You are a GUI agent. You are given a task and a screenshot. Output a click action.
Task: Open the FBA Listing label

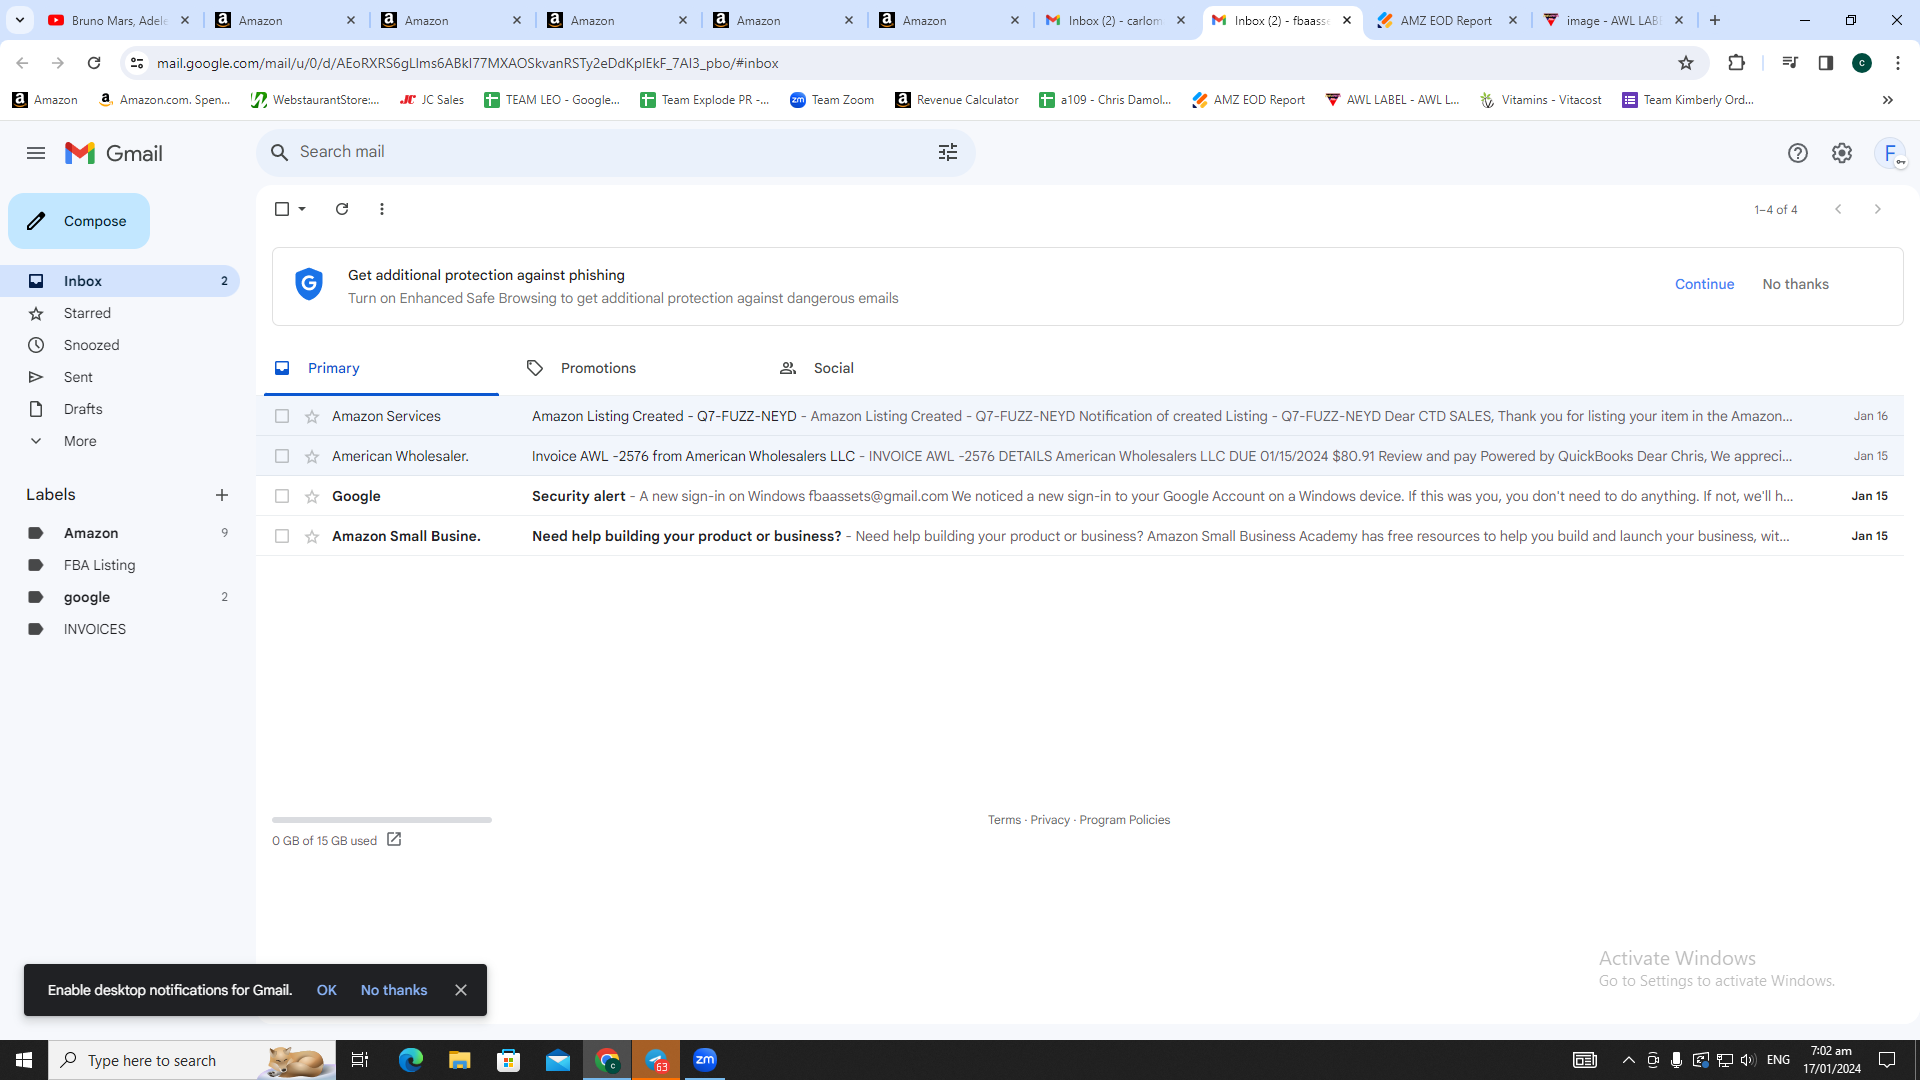tap(120, 565)
